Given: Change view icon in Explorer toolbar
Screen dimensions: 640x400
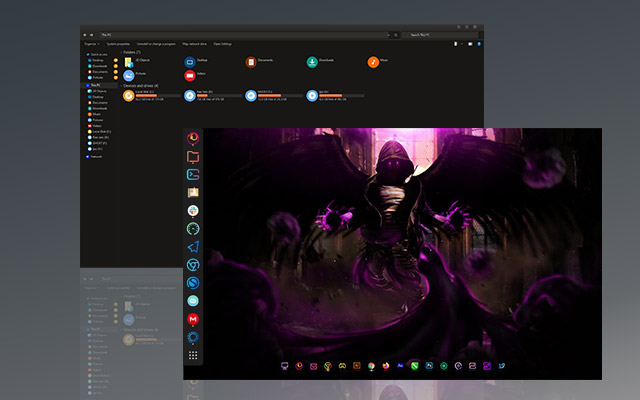Looking at the screenshot, I should [456, 44].
